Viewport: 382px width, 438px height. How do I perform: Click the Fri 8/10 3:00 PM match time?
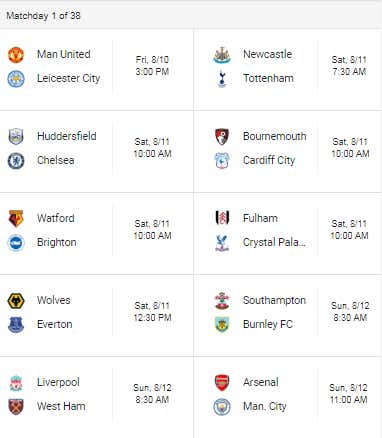[152, 65]
